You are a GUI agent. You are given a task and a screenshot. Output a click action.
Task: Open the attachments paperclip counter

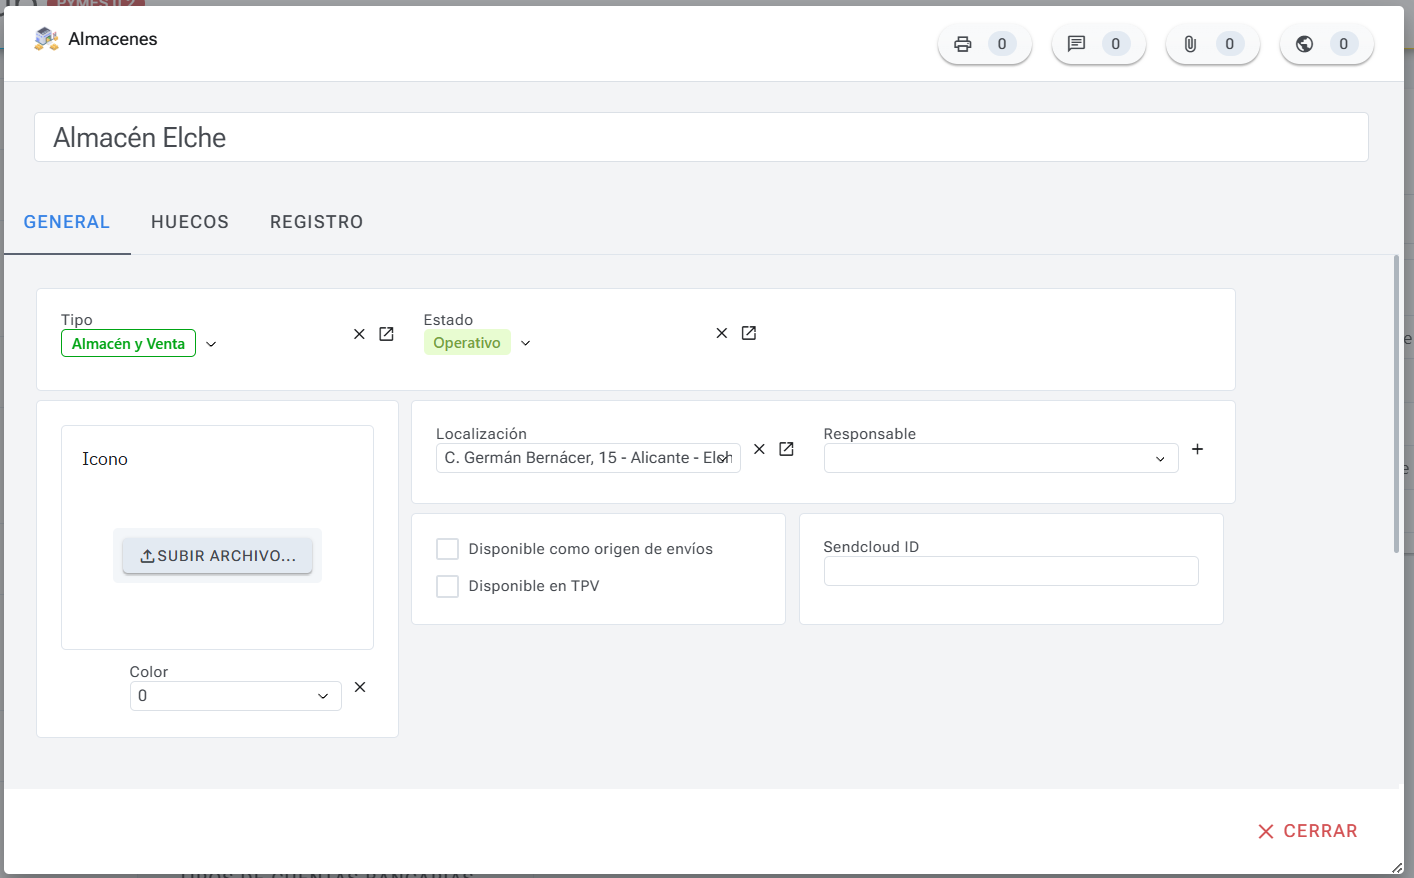click(1212, 44)
